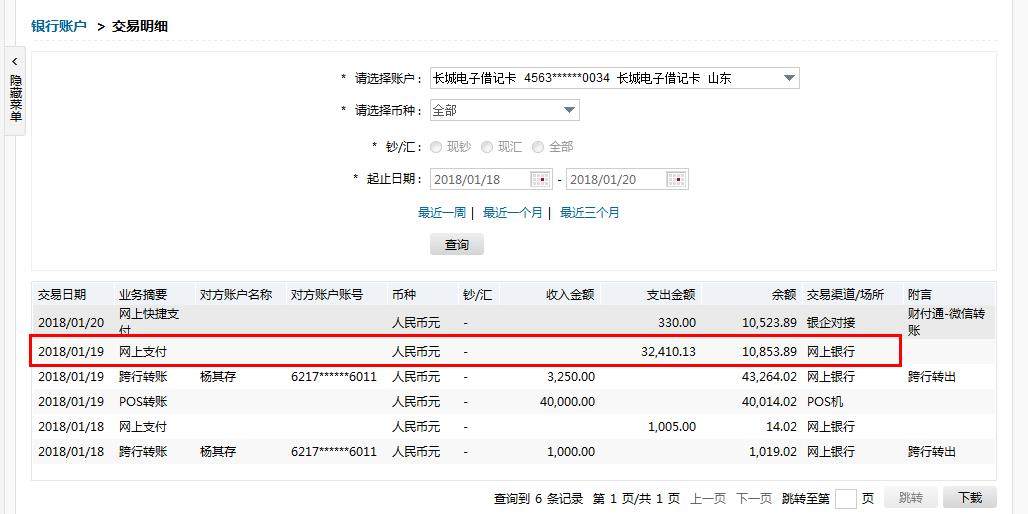Sort by the 交易日期 column header
The width and height of the screenshot is (1028, 514).
pos(62,294)
